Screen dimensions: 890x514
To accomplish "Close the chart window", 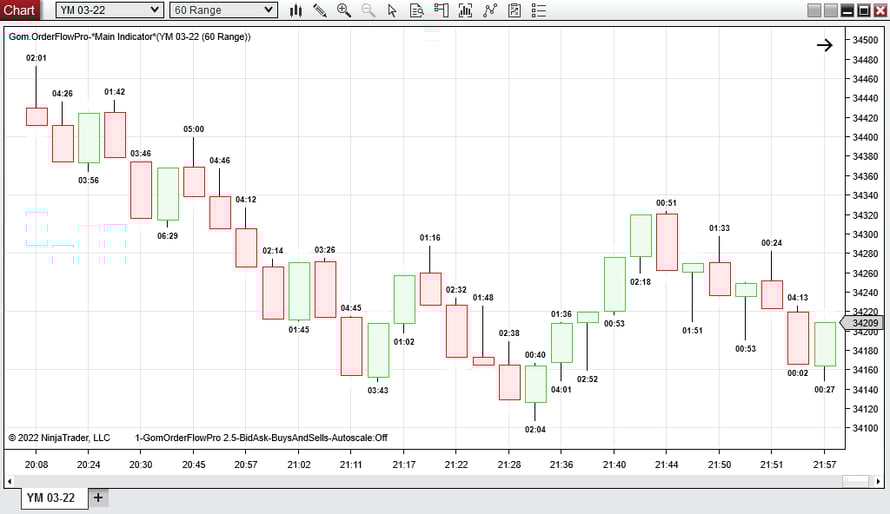I will point(880,10).
